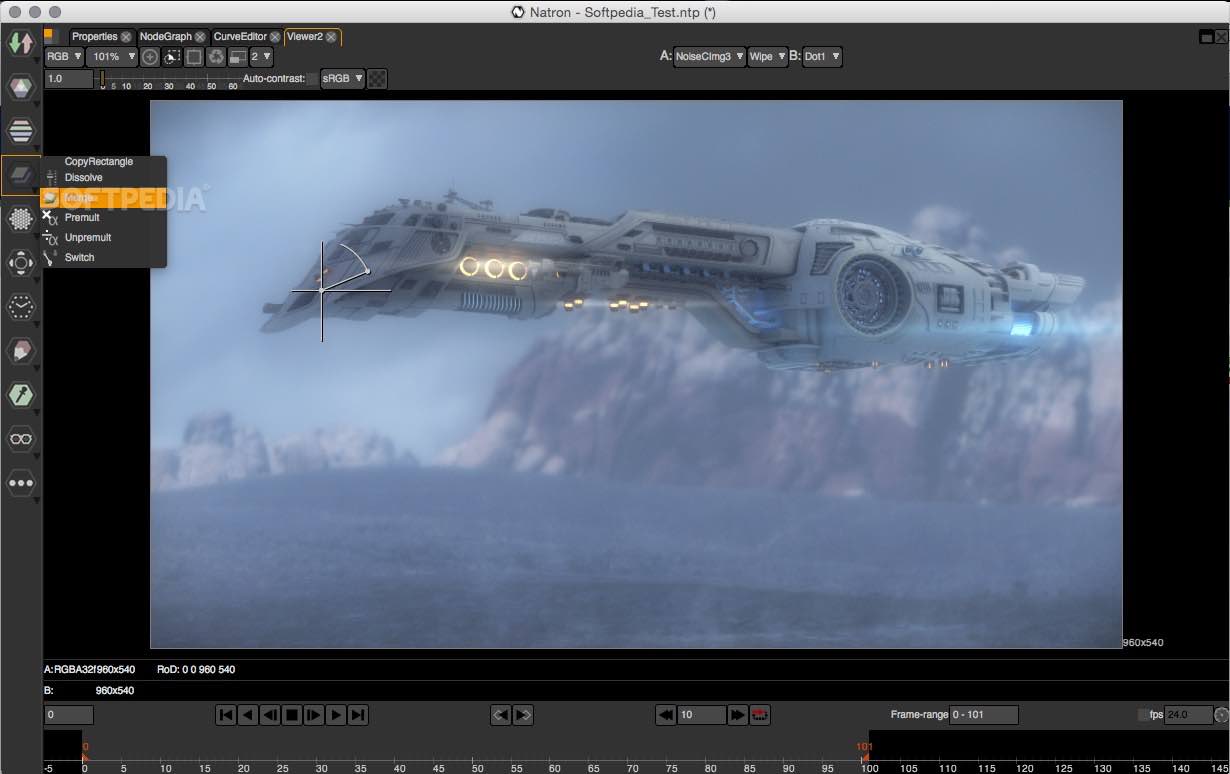Screen dimensions: 1230x774
Task: Open the Color nodes toolbar icon
Action: pos(21,87)
